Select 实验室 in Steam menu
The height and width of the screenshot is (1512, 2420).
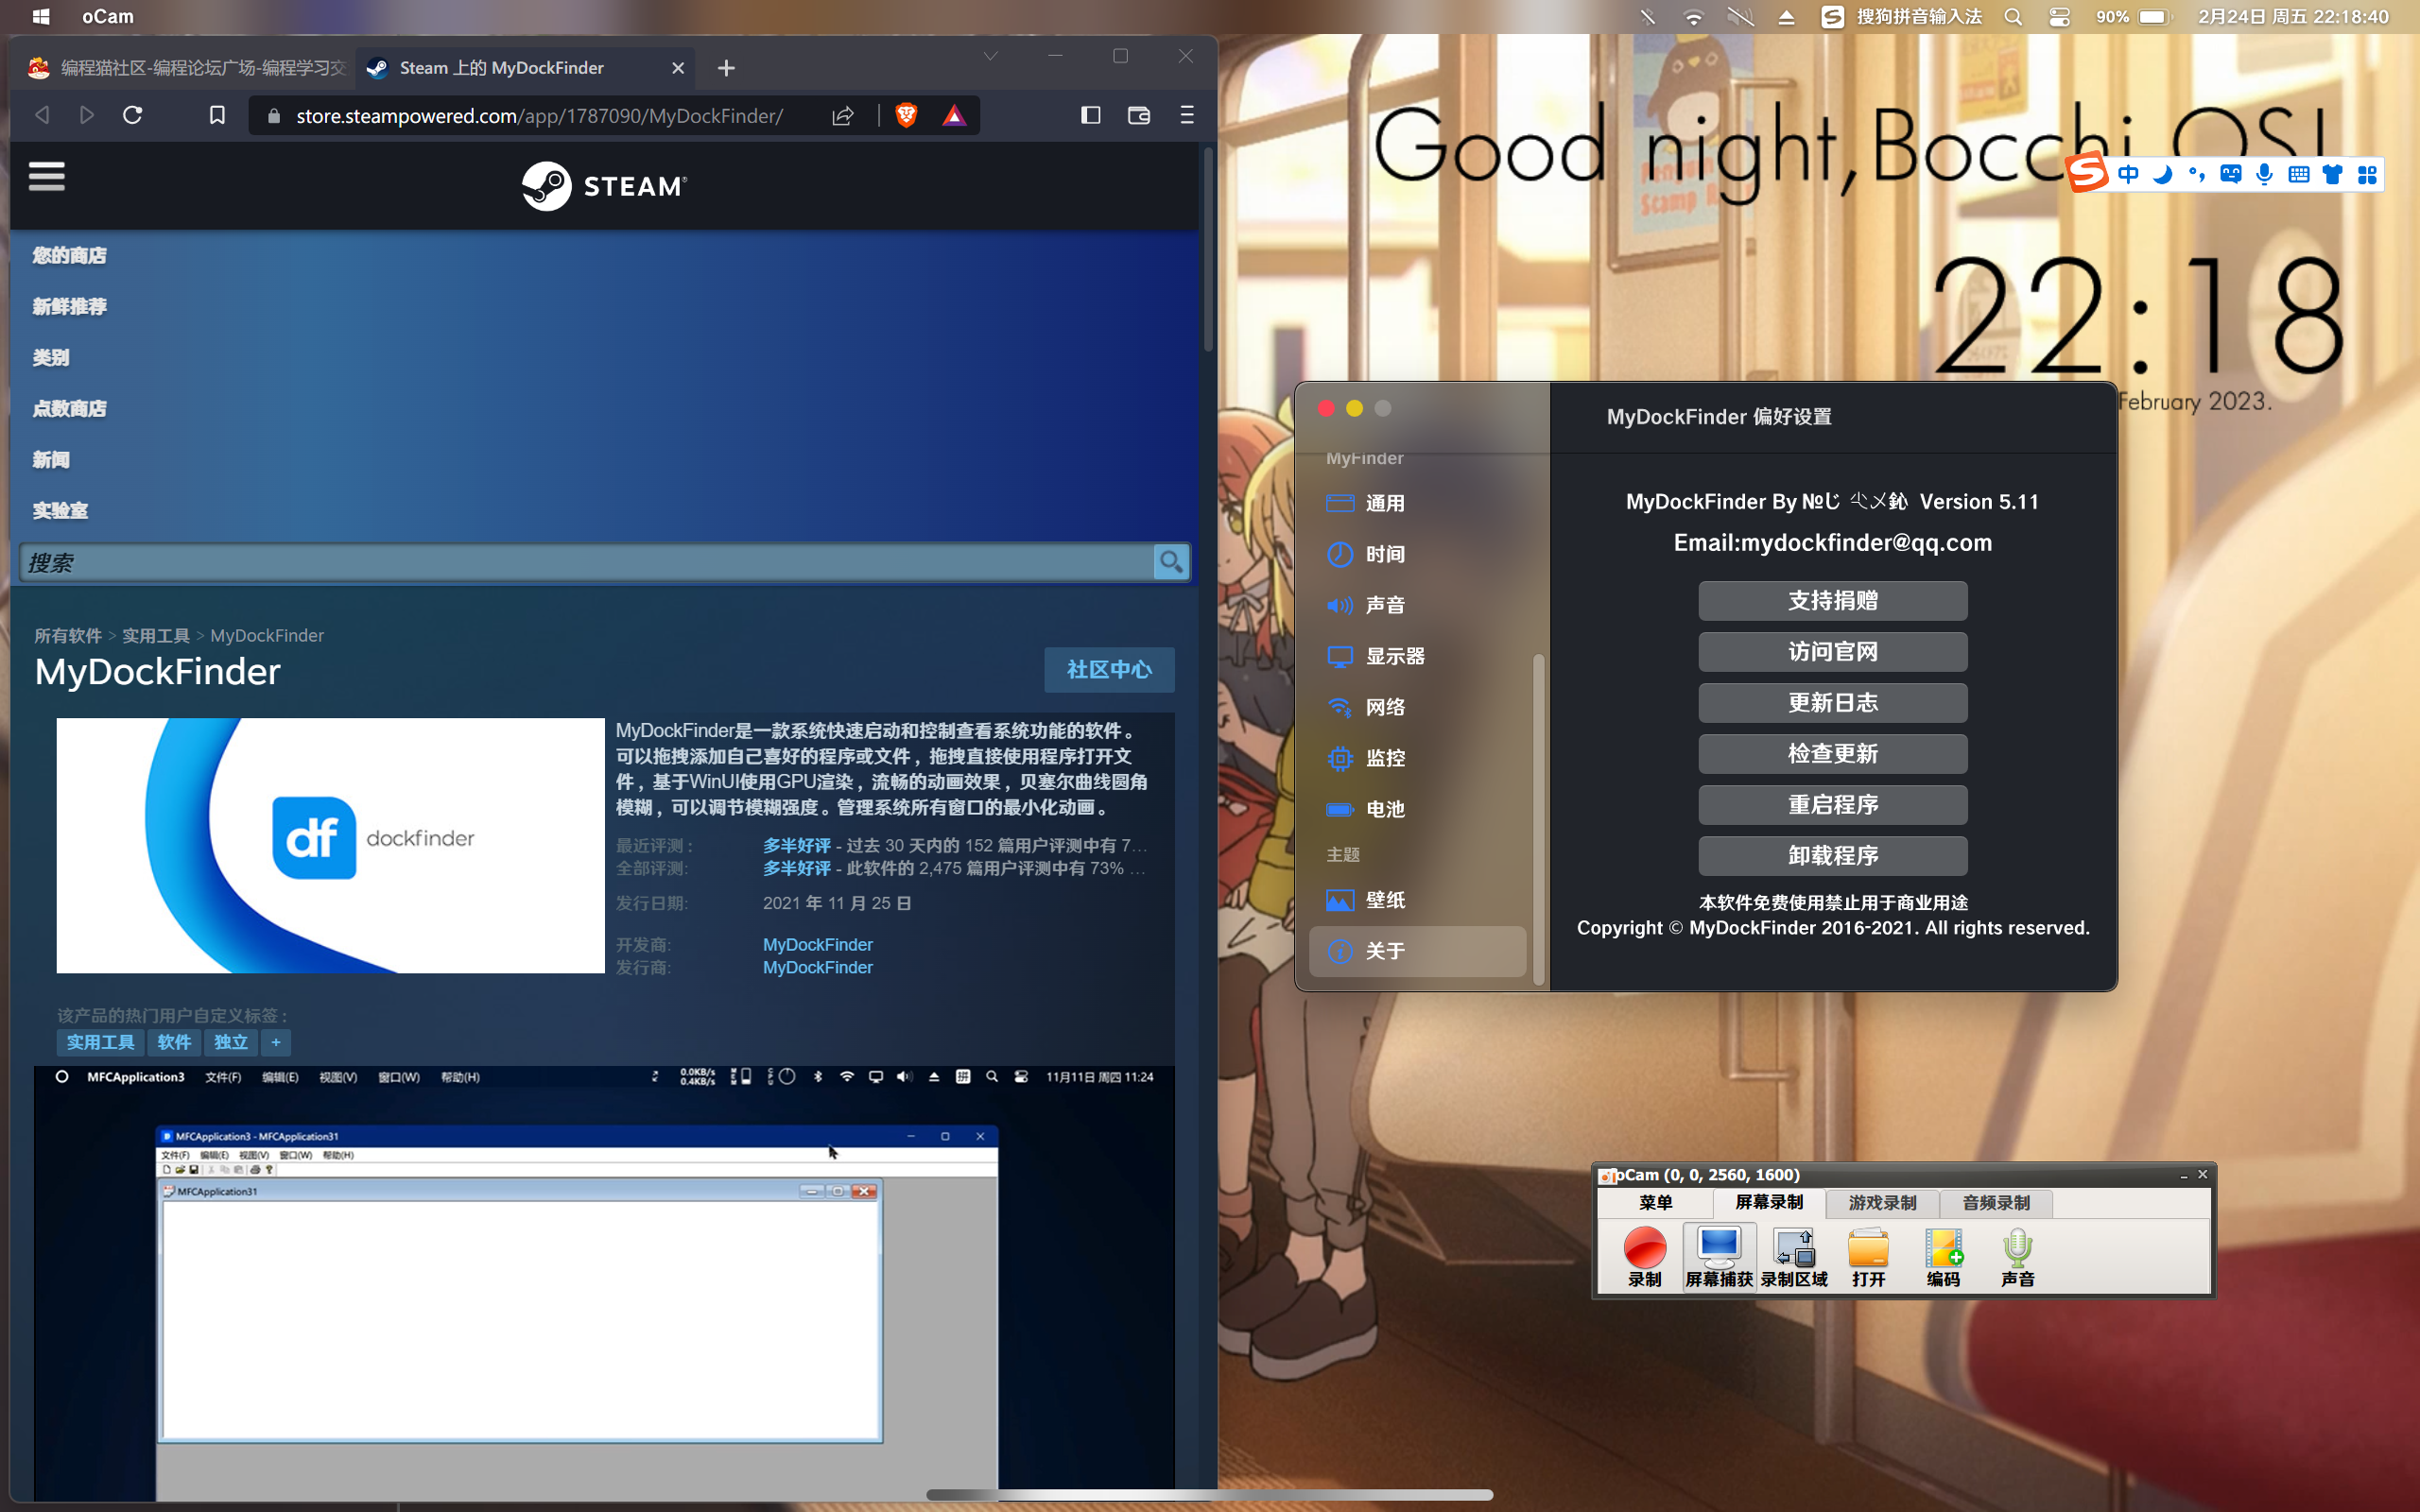[x=60, y=510]
